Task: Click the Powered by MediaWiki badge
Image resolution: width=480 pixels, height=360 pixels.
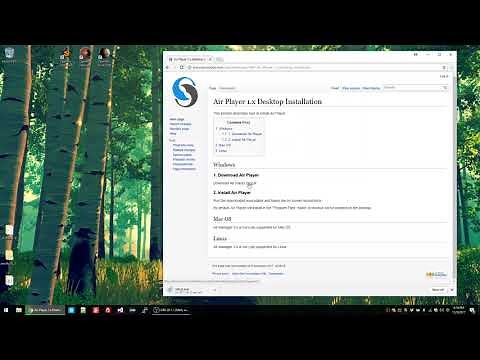Action: click(436, 275)
